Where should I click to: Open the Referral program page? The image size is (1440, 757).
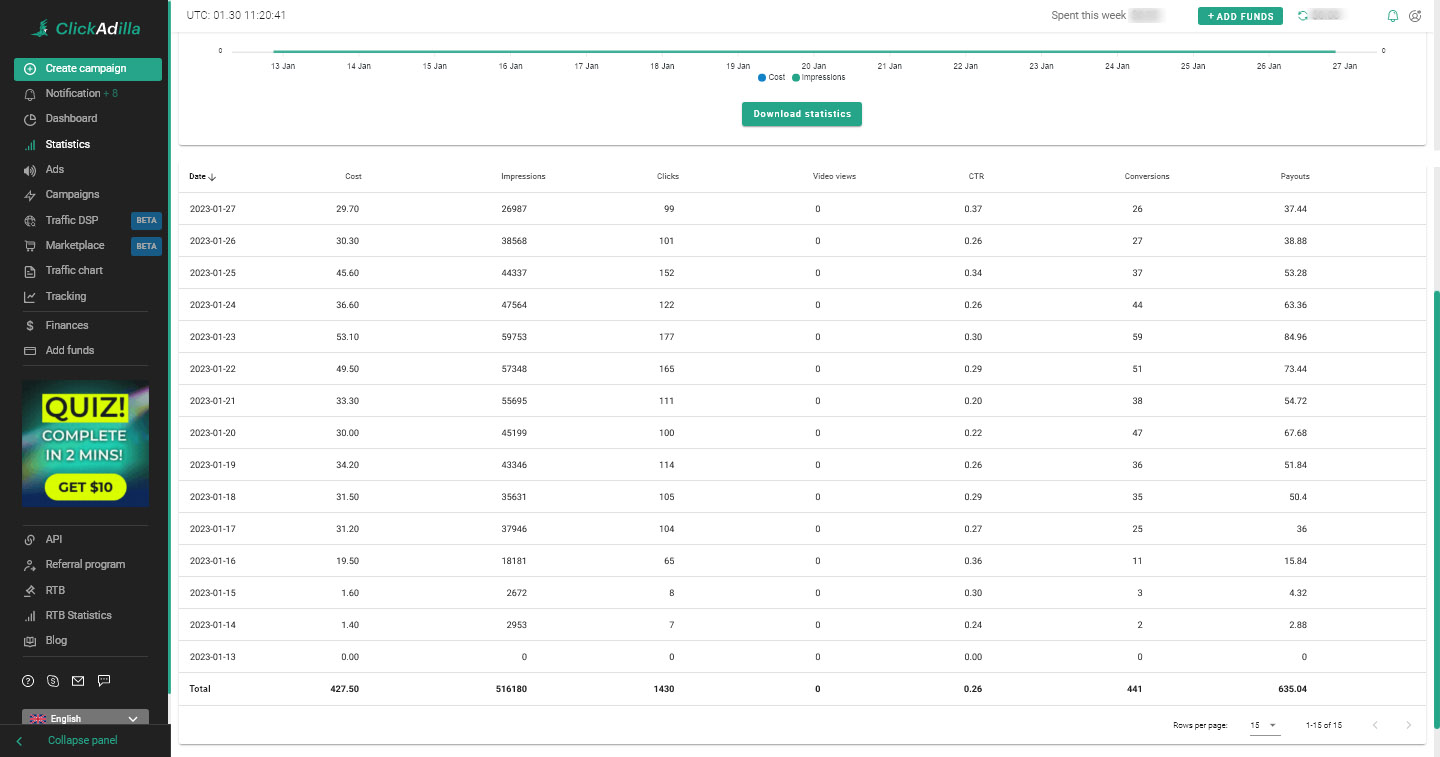(84, 564)
